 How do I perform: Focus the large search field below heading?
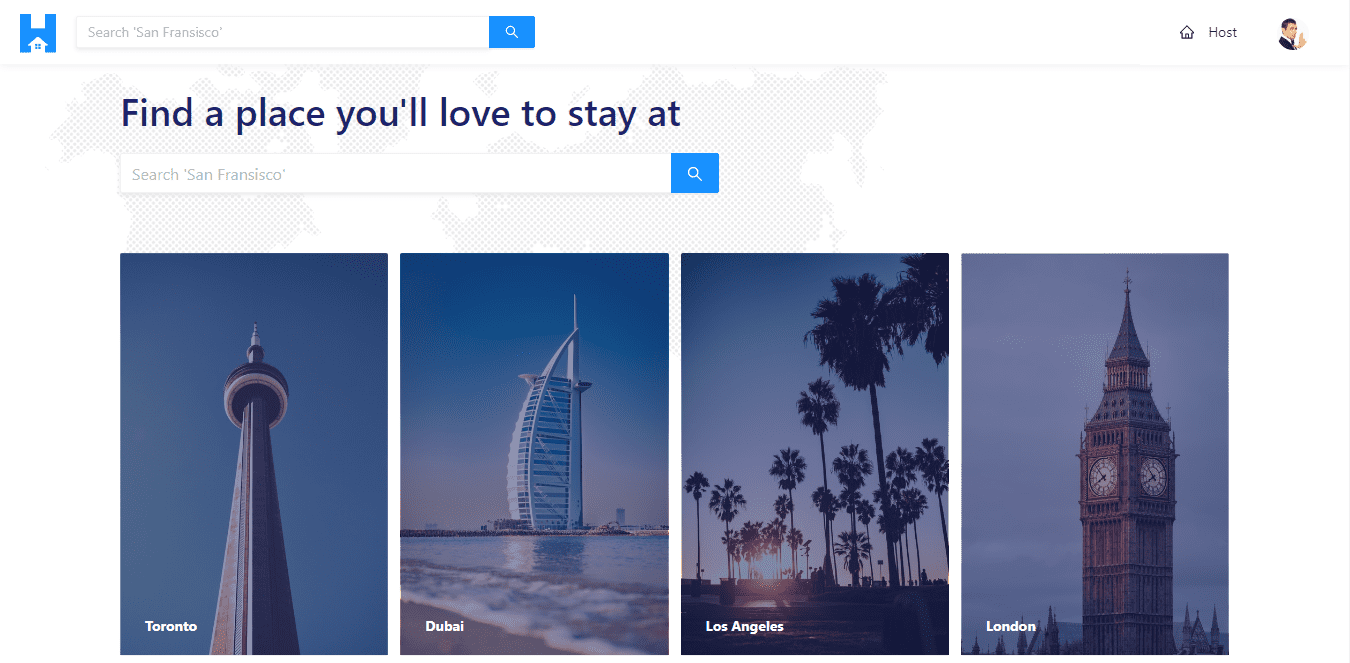coord(396,174)
